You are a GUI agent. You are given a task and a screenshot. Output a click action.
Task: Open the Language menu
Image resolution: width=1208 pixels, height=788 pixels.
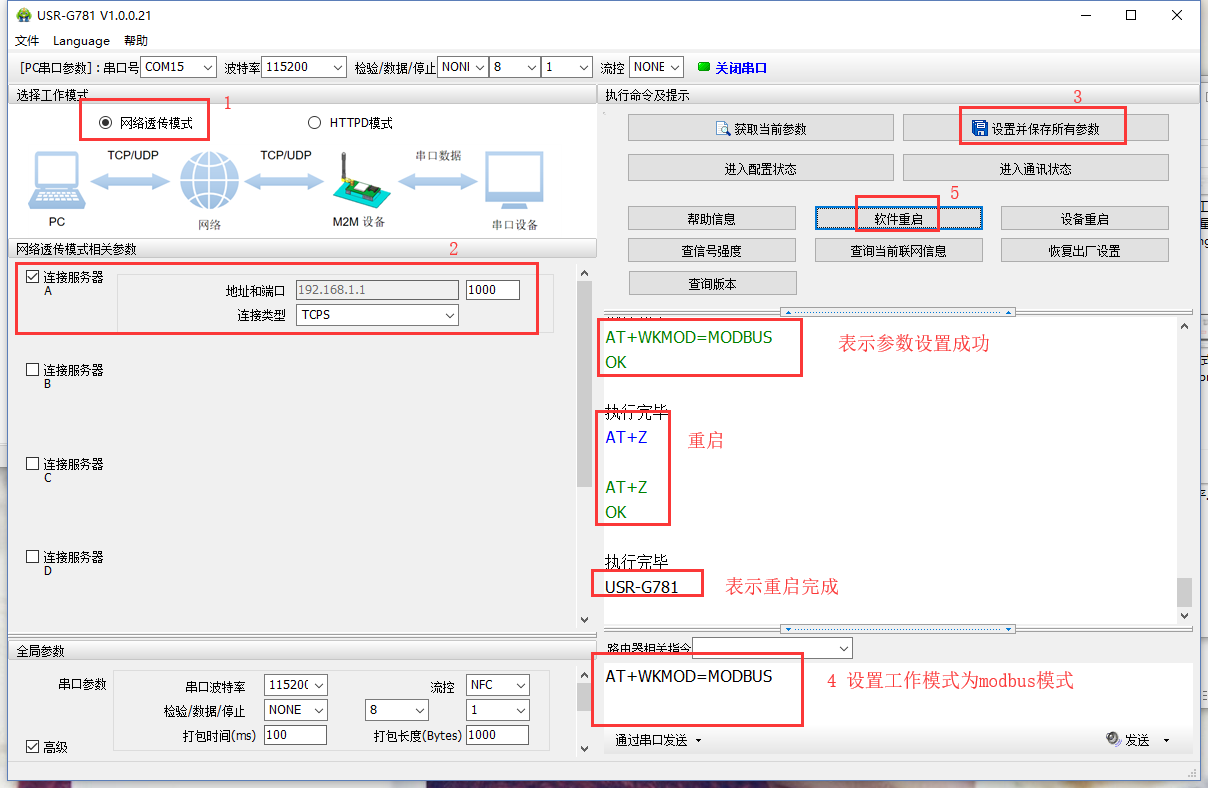coord(81,41)
